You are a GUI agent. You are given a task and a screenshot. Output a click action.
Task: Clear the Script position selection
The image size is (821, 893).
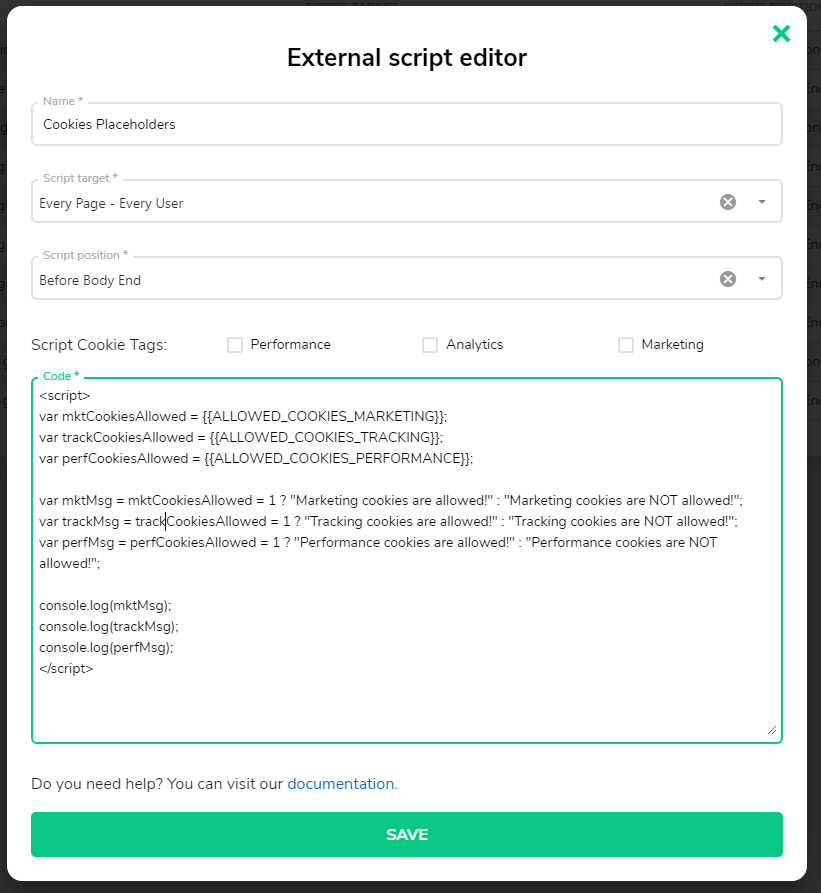click(x=728, y=278)
